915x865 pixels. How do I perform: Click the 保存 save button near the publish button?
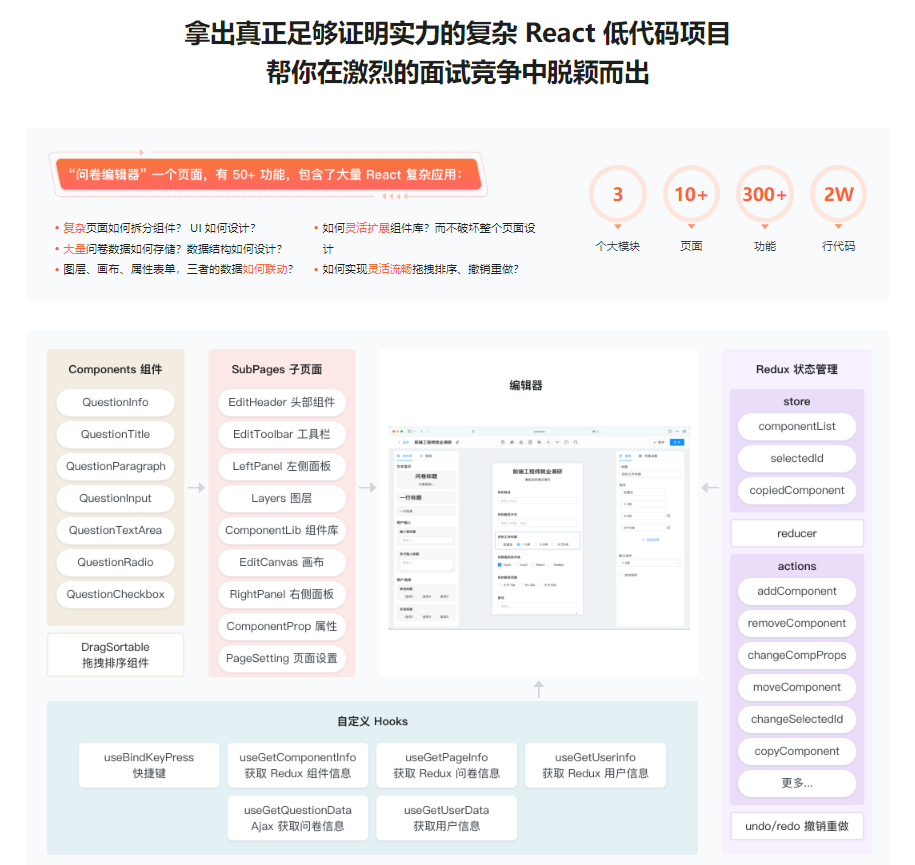click(658, 442)
